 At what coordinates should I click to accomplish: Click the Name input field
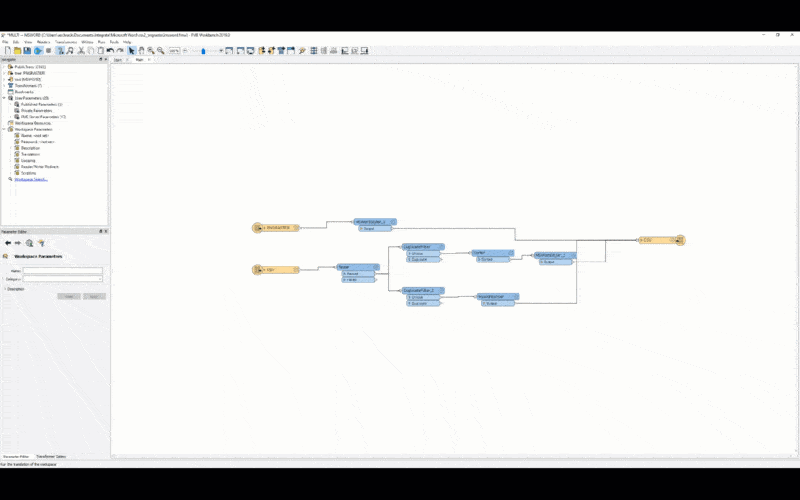point(63,270)
